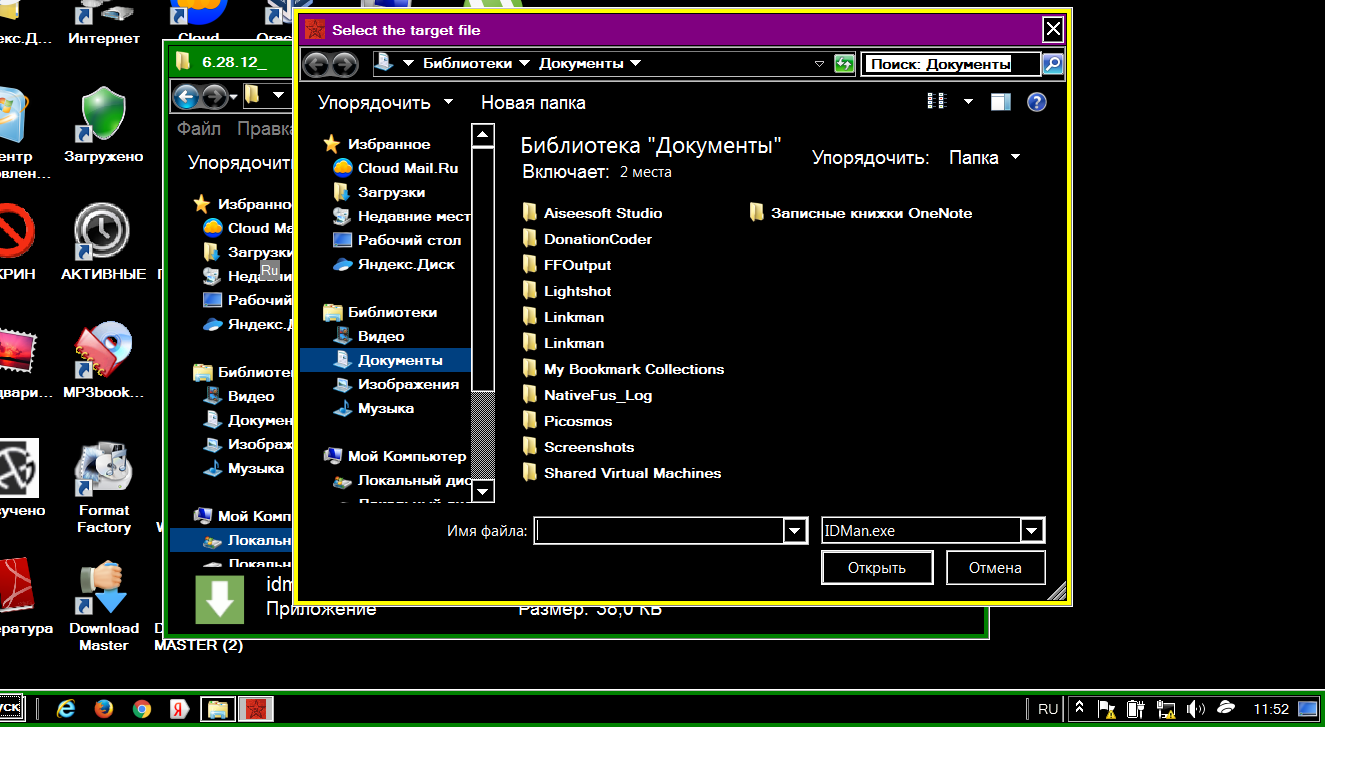Click the Поиск: Документы search field
Viewport: 1366px width, 768px height.
click(x=951, y=64)
